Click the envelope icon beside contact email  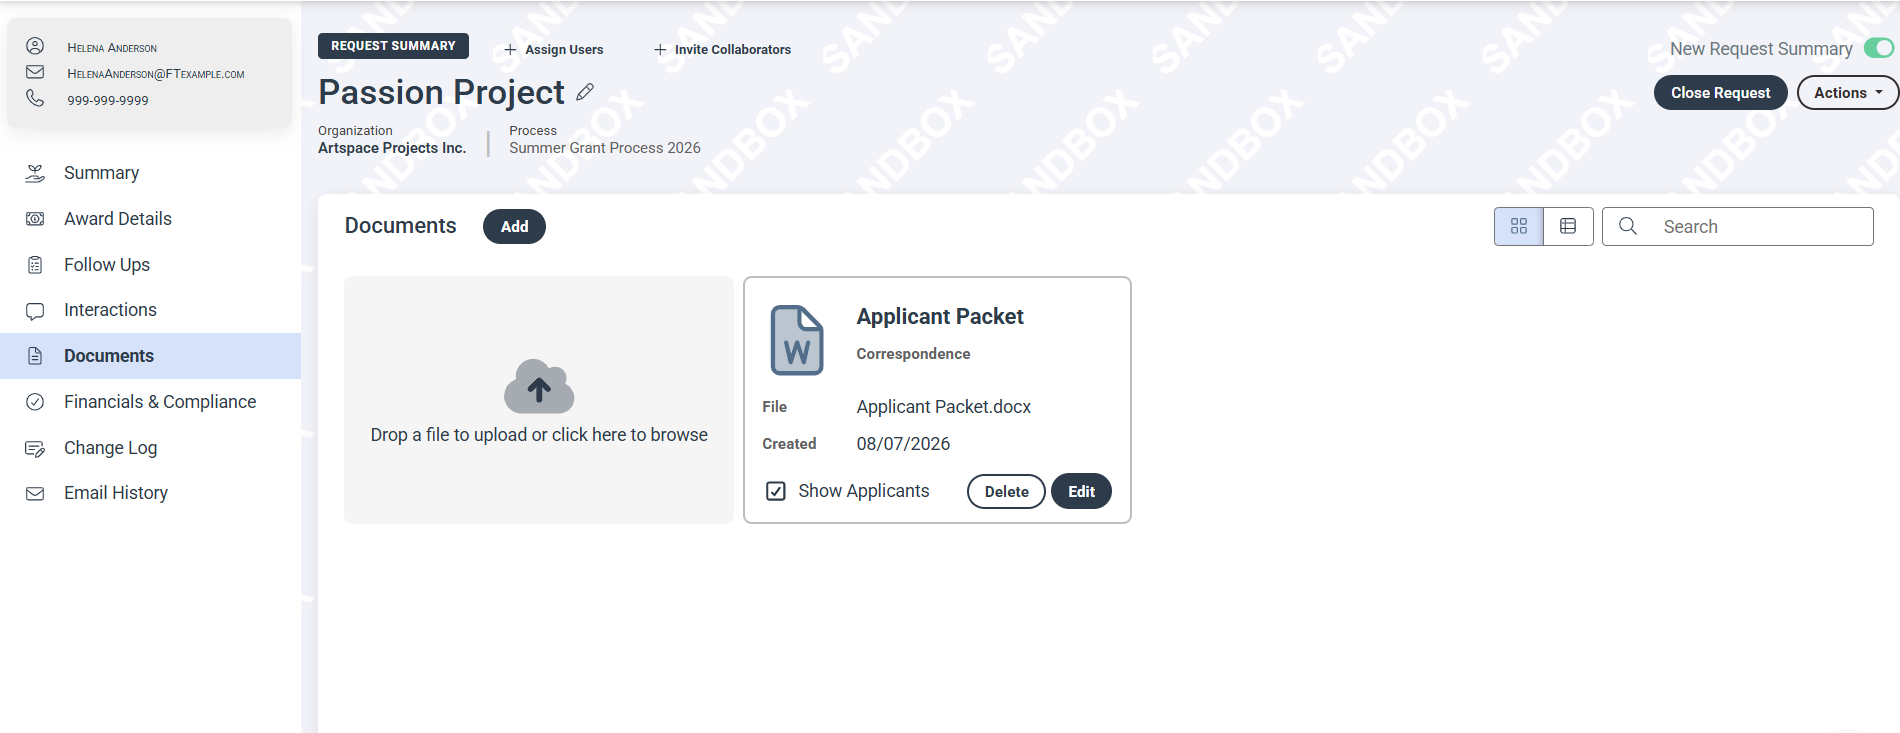click(x=35, y=72)
